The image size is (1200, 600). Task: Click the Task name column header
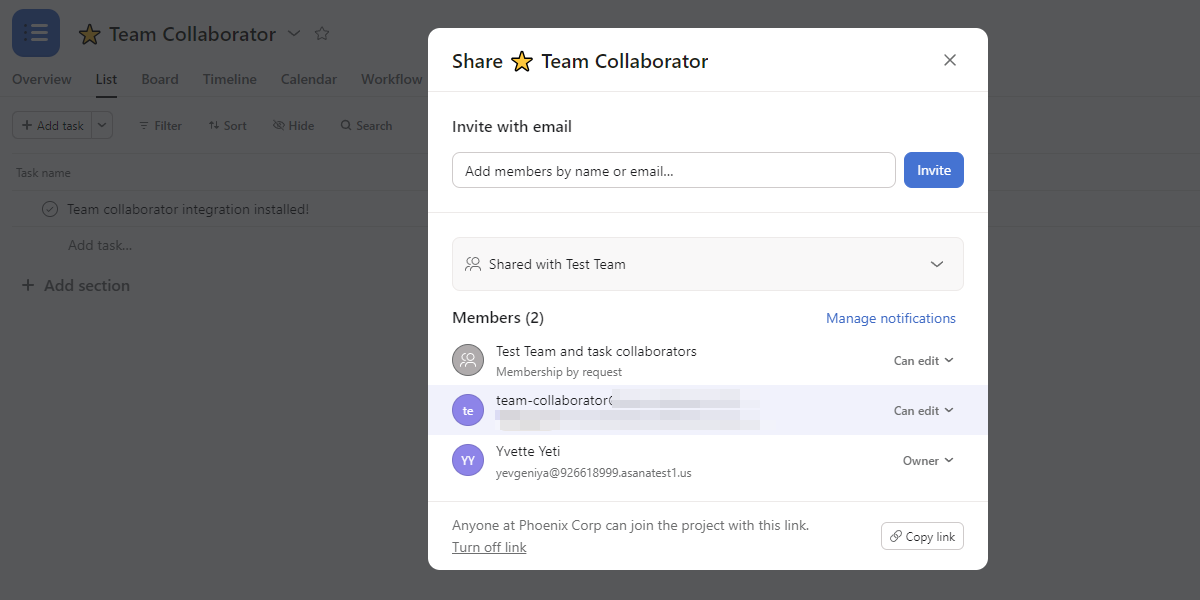click(43, 173)
